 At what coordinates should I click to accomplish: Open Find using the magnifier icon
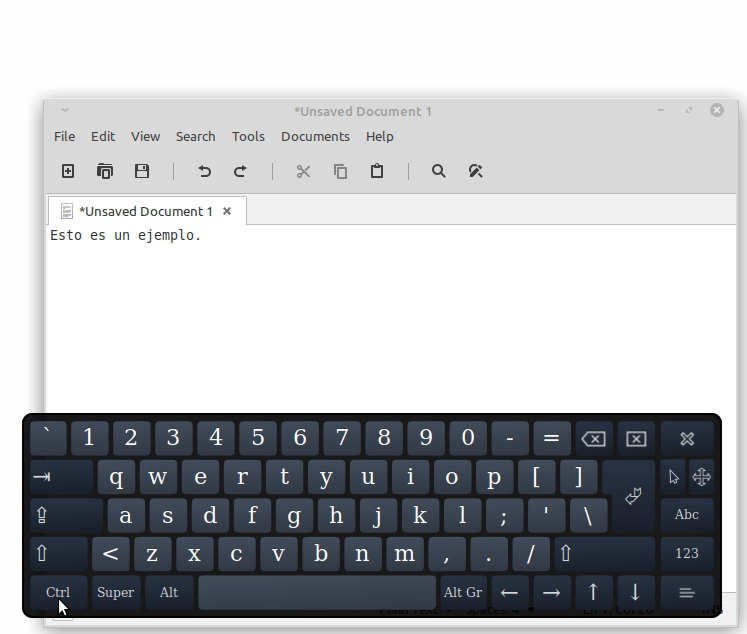(x=438, y=171)
